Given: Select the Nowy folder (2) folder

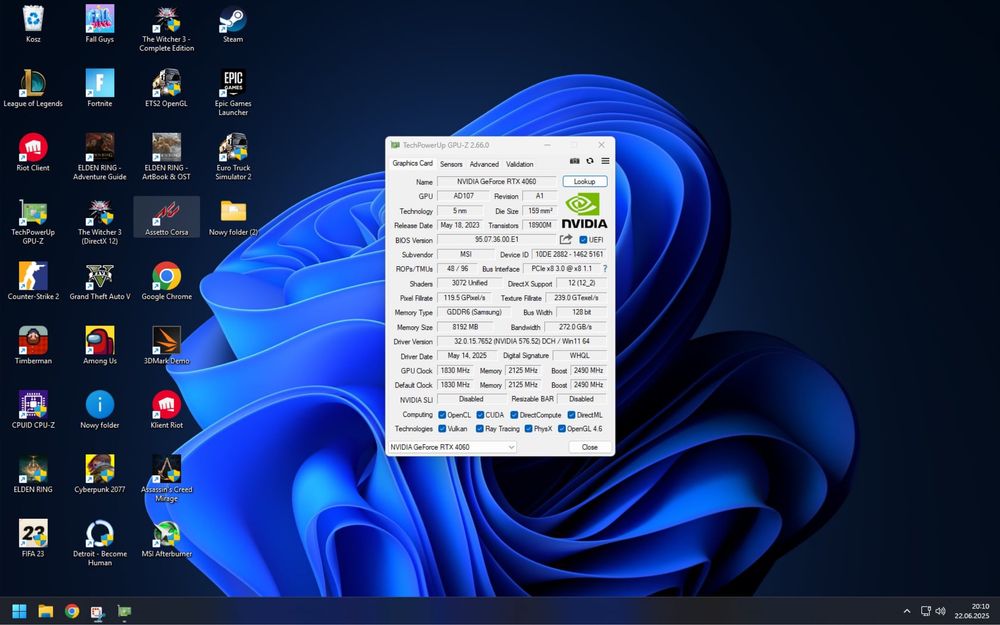Looking at the screenshot, I should (233, 217).
